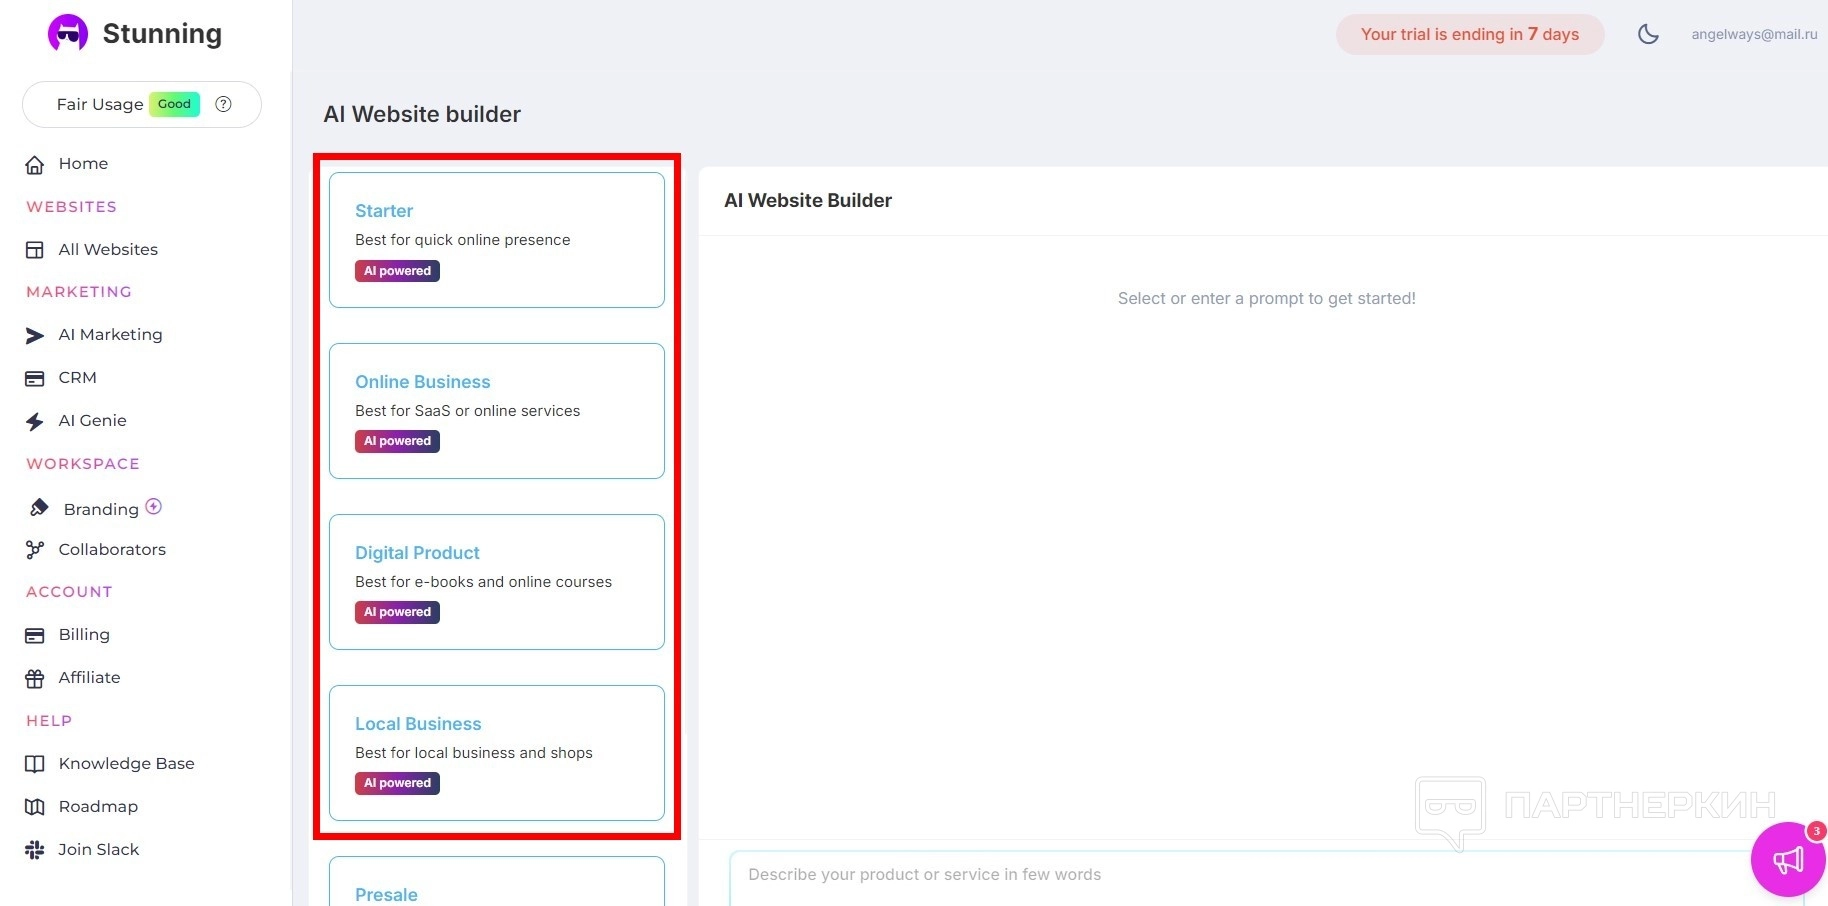Click the Good usage badge
This screenshot has width=1828, height=906.
(x=174, y=104)
